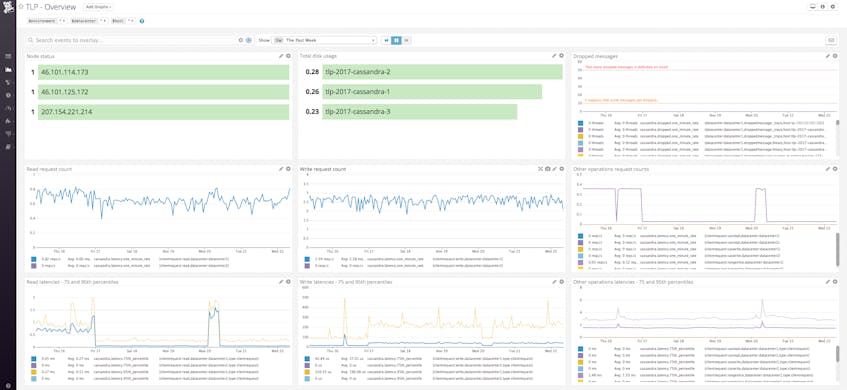Open Node status widget settings gear

point(288,56)
